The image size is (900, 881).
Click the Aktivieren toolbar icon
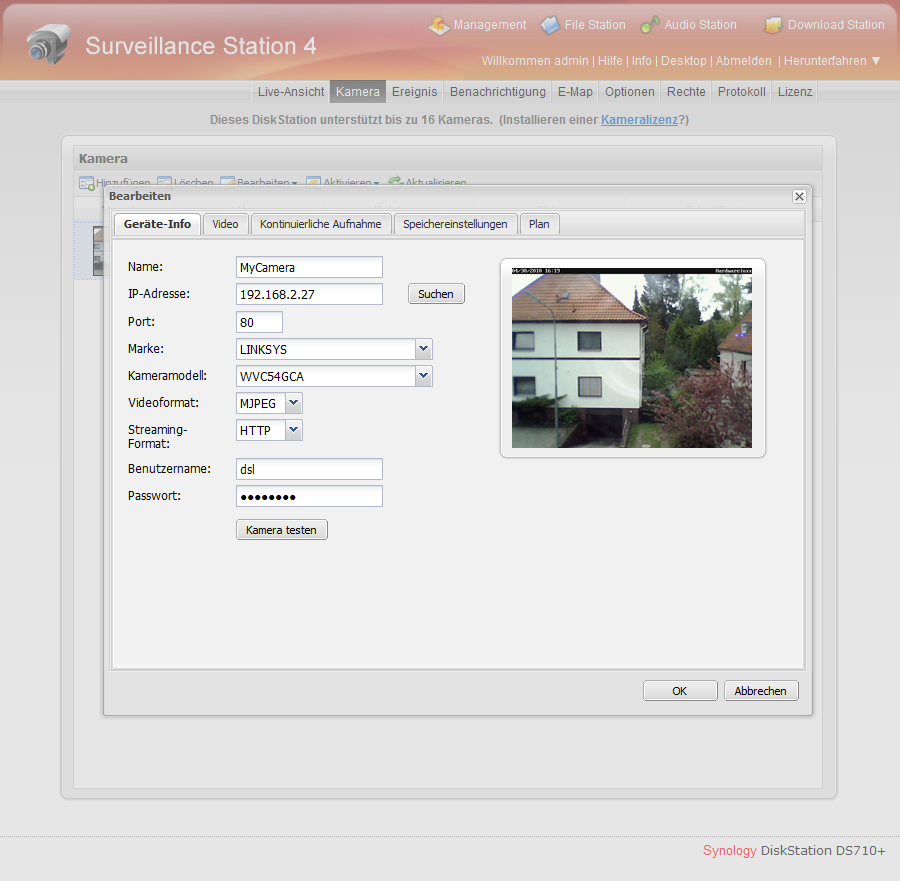(x=313, y=183)
